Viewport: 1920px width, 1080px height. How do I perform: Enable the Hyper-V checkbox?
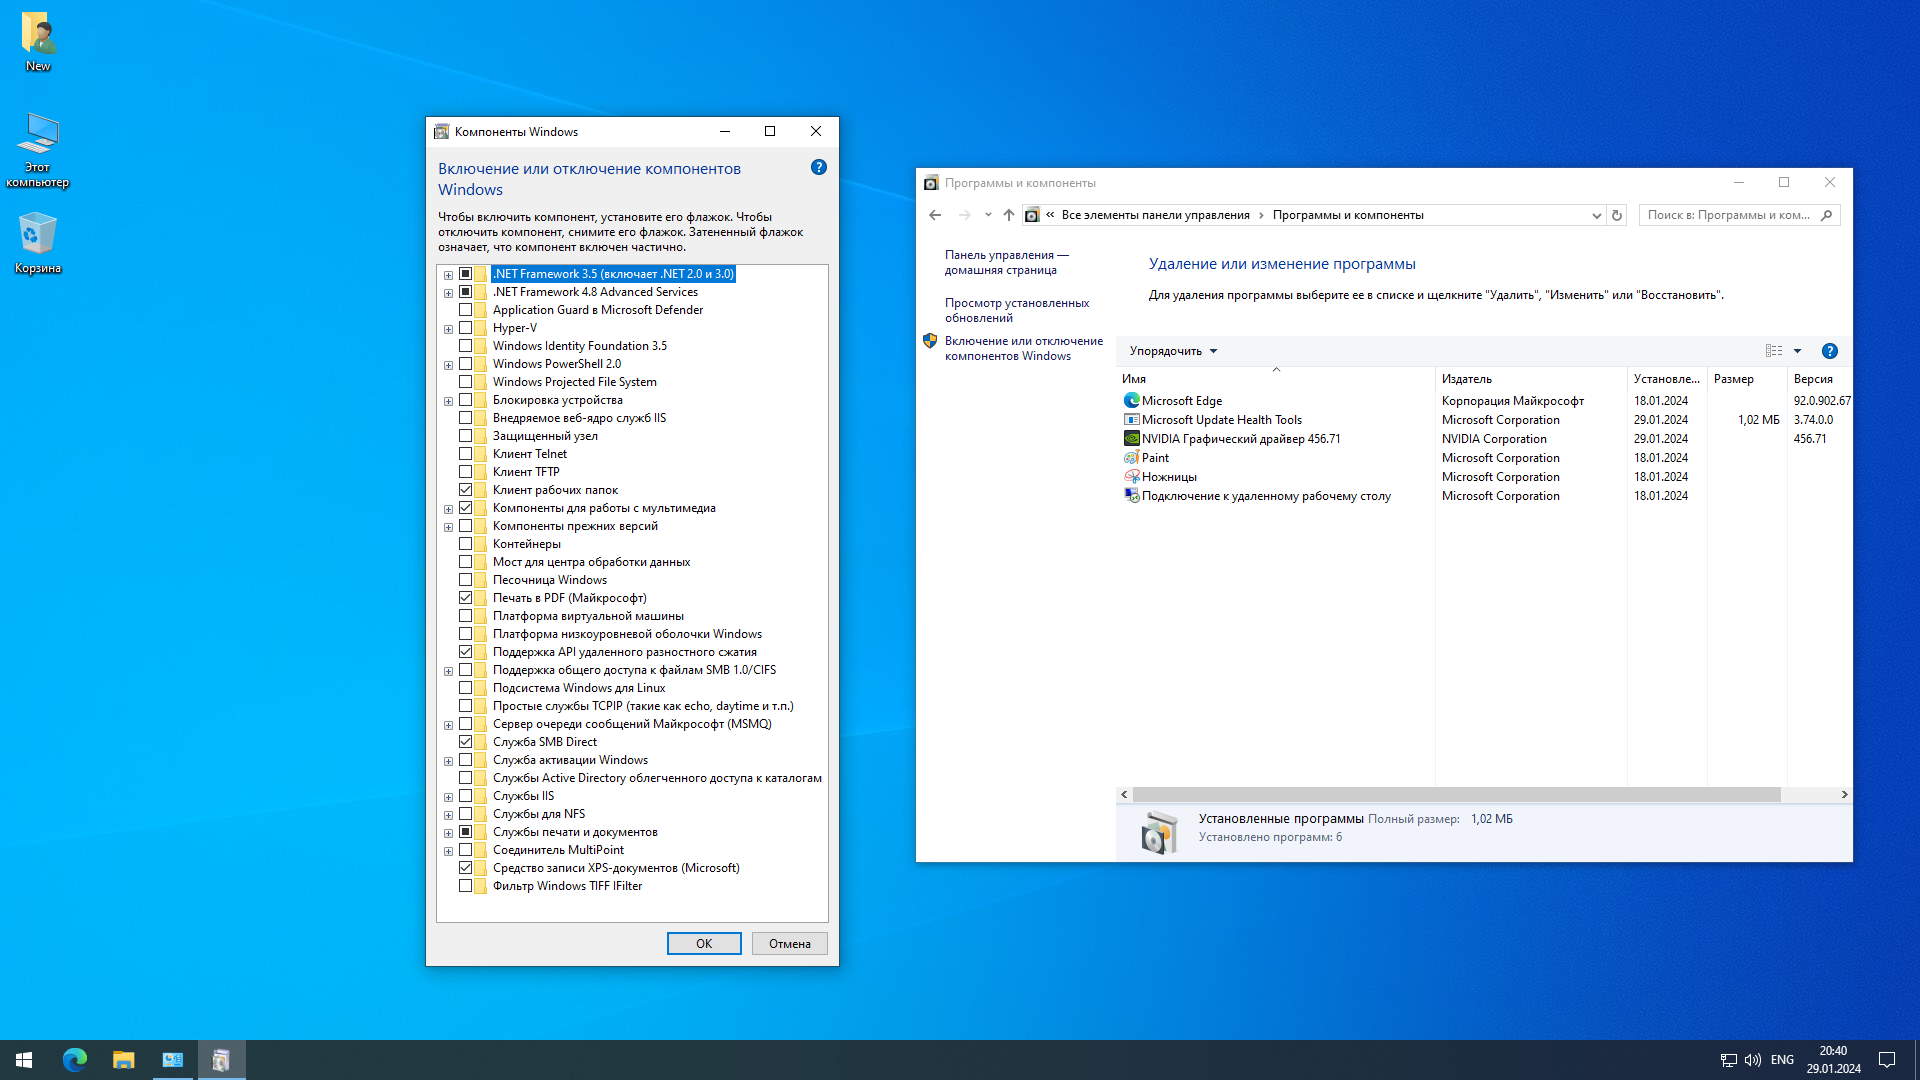[x=465, y=328]
